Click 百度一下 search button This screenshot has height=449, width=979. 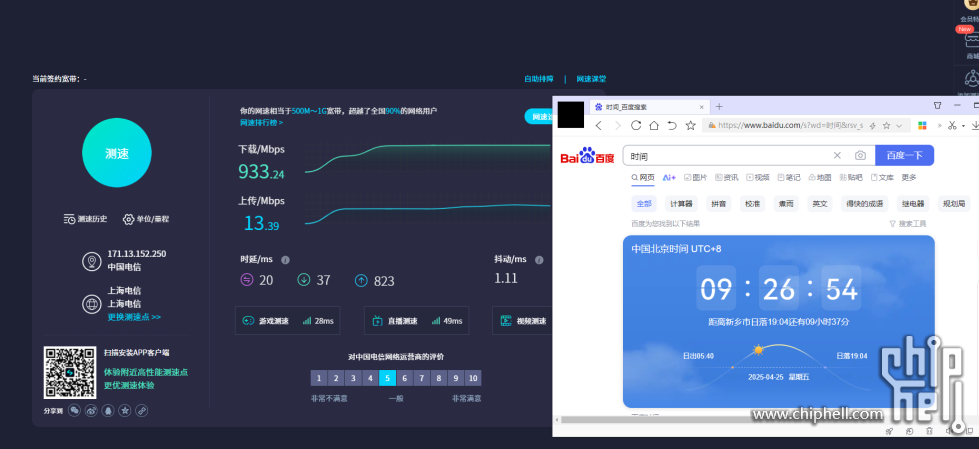904,155
